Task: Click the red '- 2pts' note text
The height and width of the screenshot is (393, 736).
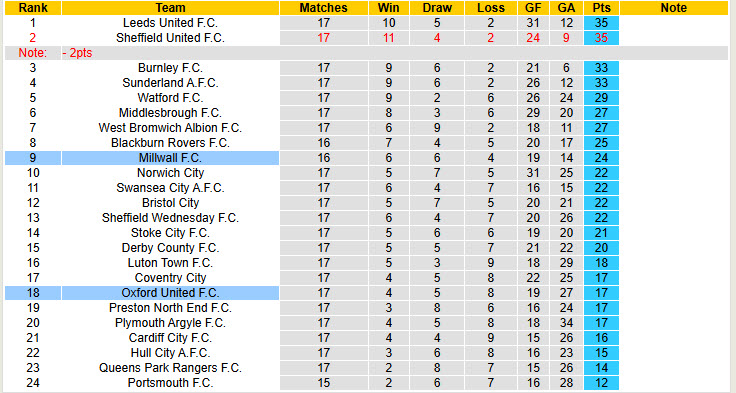Action: click(77, 53)
